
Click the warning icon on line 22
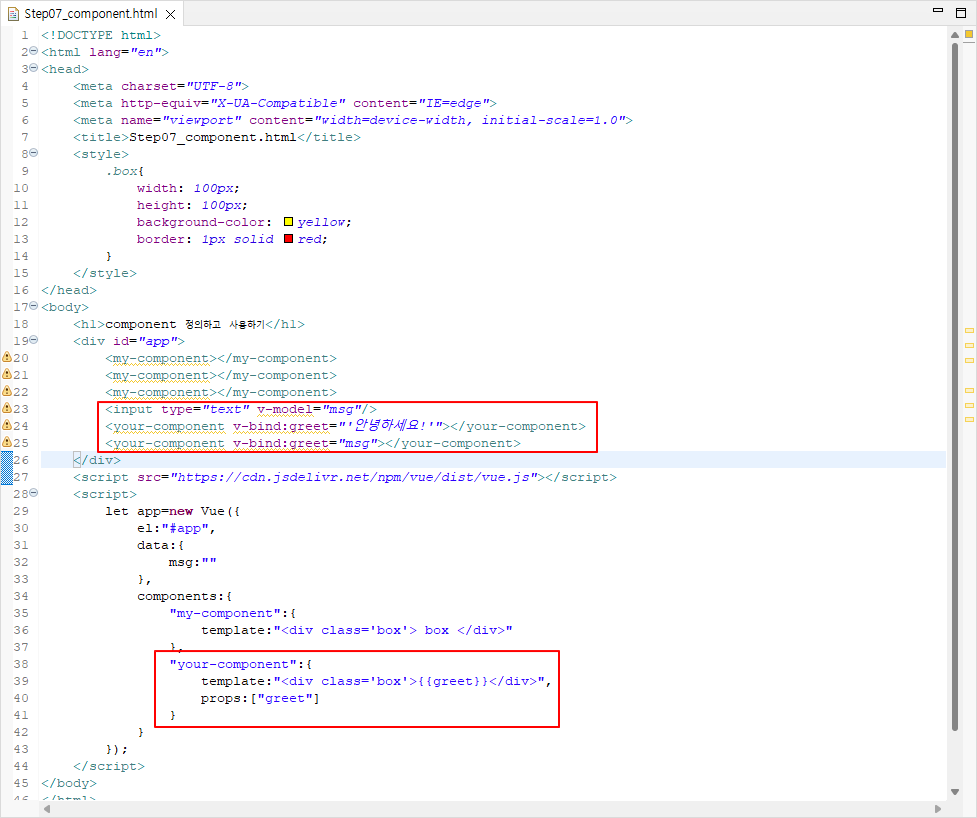point(7,391)
